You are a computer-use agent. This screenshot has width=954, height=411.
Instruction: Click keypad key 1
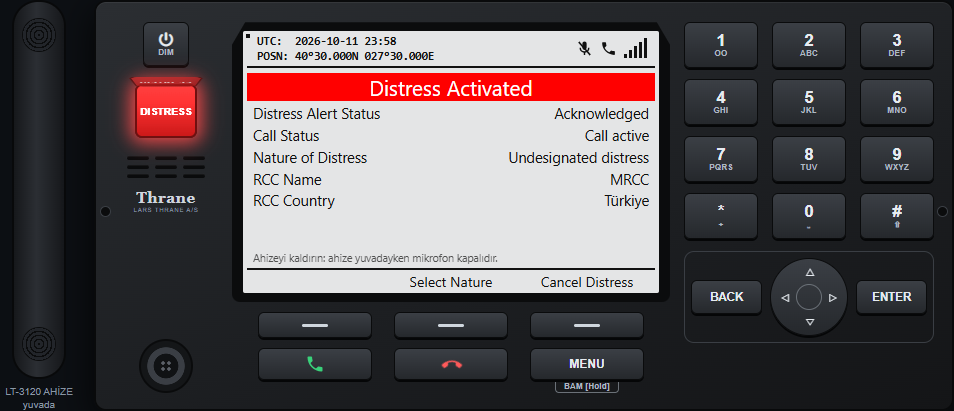coord(721,45)
